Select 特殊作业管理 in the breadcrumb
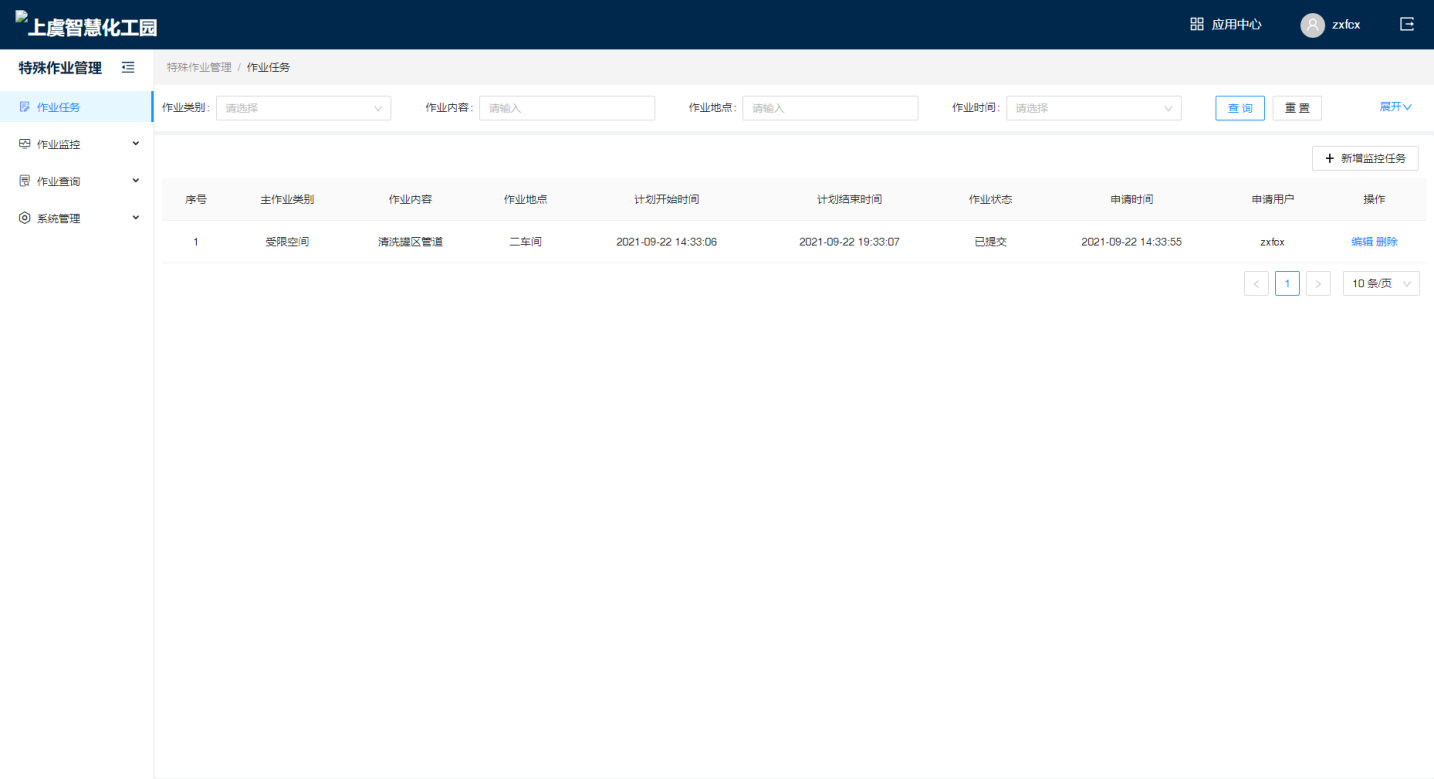Image resolution: width=1434 pixels, height=779 pixels. (x=199, y=67)
